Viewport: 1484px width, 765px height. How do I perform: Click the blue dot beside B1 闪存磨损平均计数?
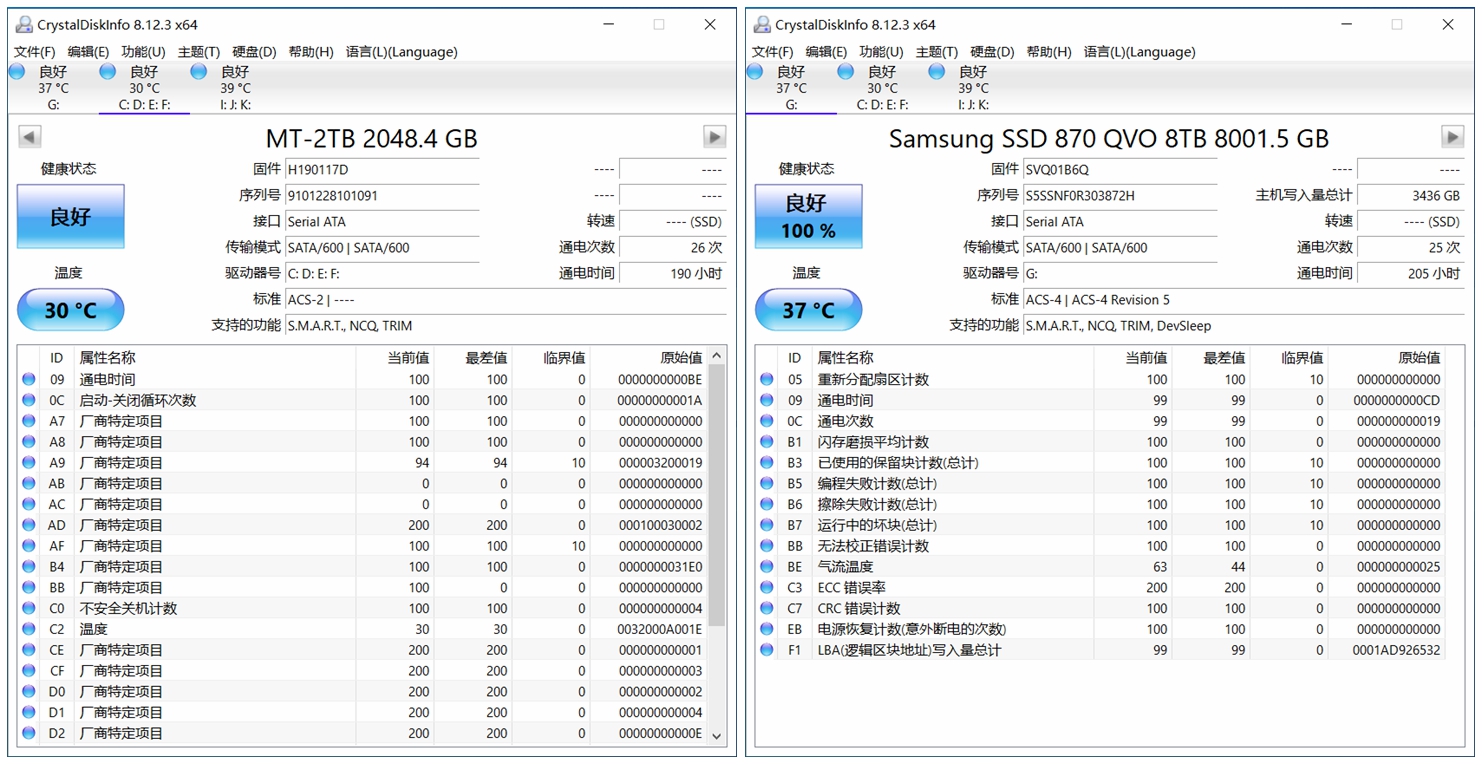click(766, 441)
